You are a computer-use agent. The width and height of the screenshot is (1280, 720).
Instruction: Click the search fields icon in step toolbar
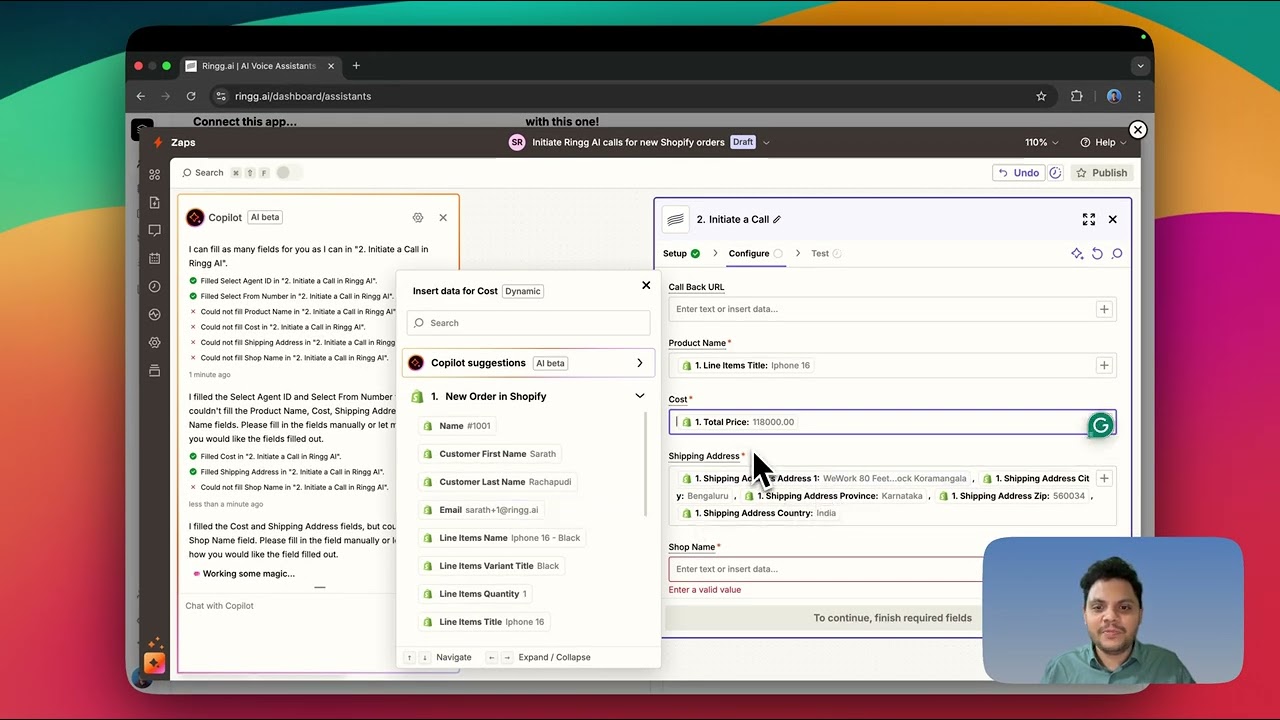(1117, 254)
